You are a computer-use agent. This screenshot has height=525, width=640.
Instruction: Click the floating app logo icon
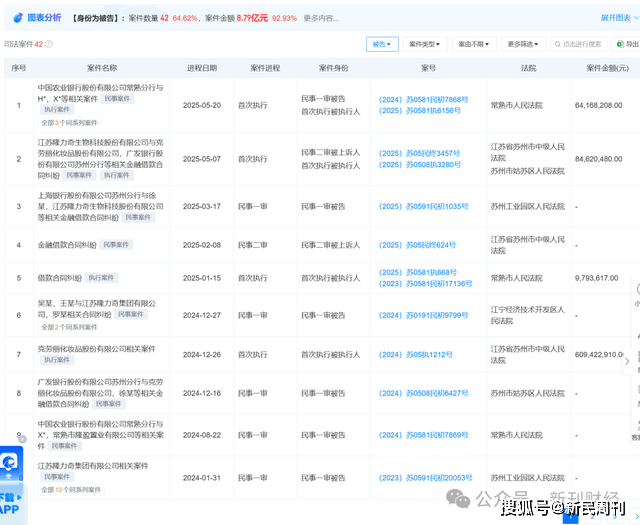pos(10,463)
